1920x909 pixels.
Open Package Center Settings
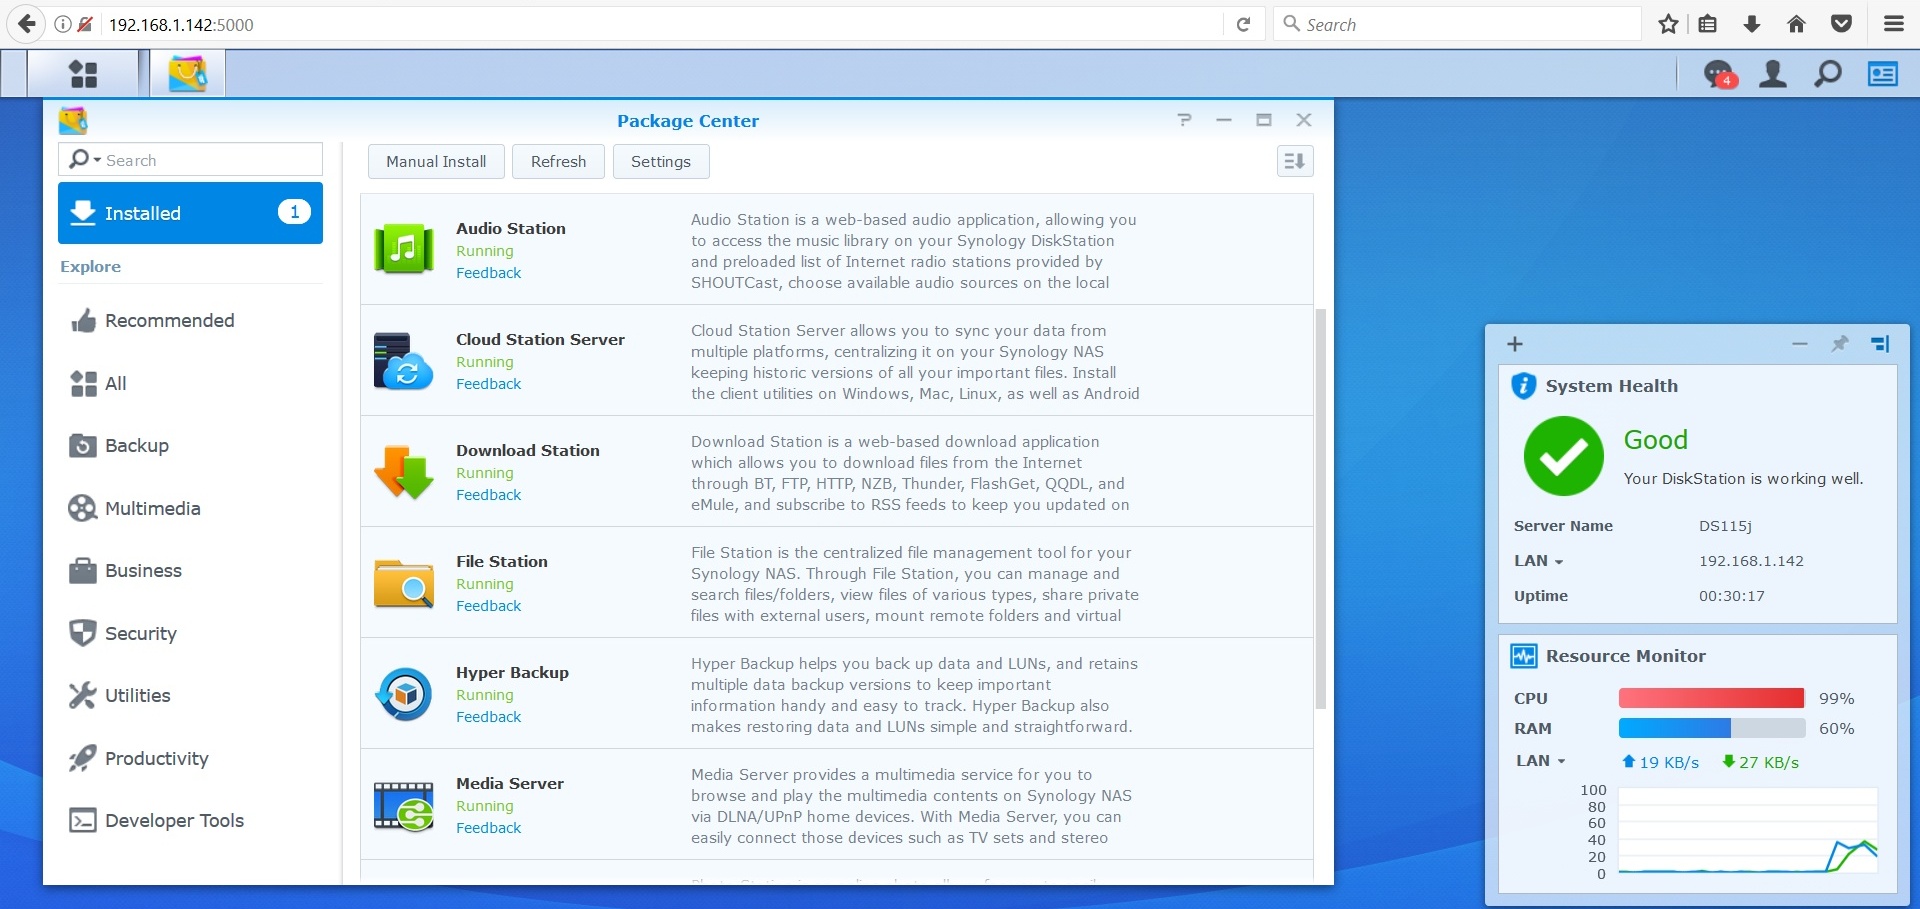click(661, 161)
